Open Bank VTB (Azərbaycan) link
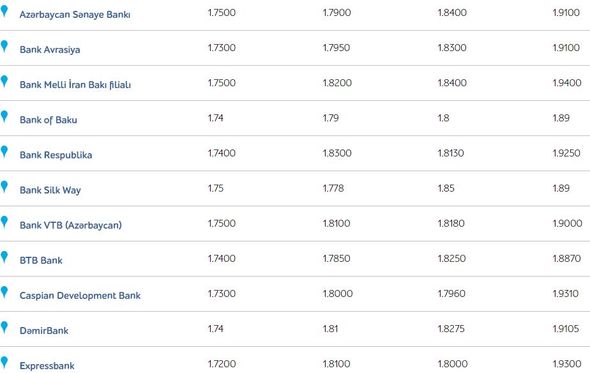This screenshot has height=373, width=590. [71, 225]
